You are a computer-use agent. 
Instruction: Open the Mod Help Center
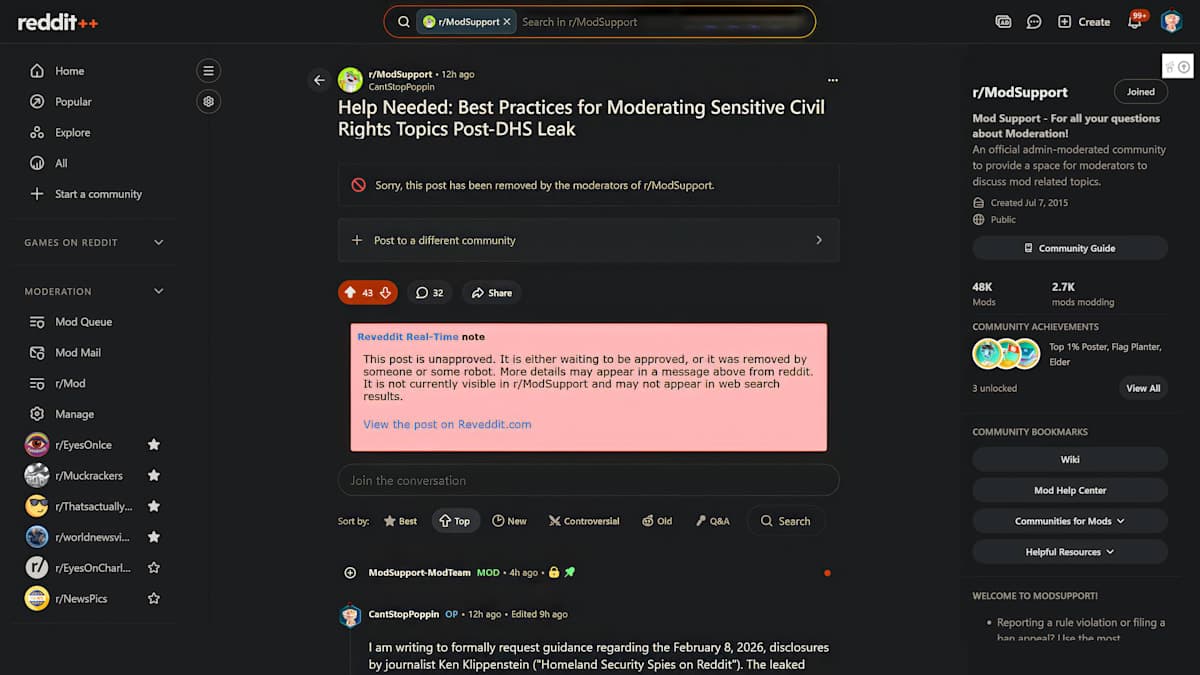(x=1069, y=489)
